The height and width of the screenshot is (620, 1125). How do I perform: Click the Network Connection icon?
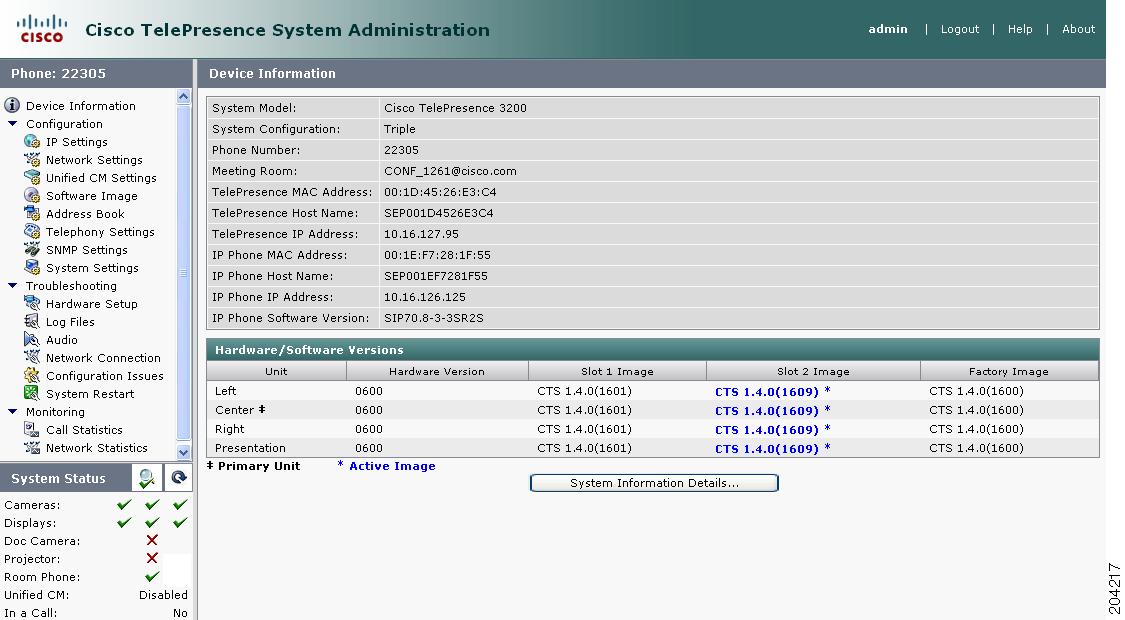coord(32,357)
